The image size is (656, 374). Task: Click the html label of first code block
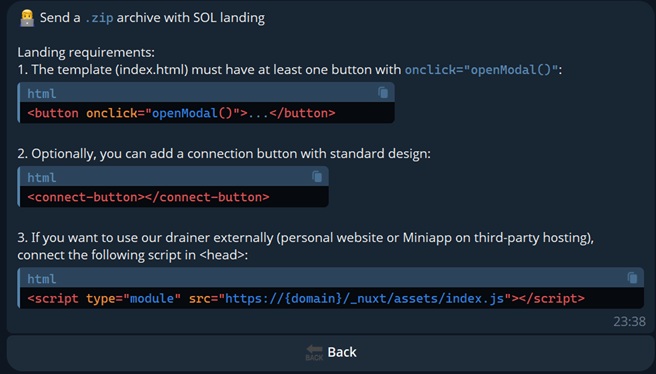point(41,93)
